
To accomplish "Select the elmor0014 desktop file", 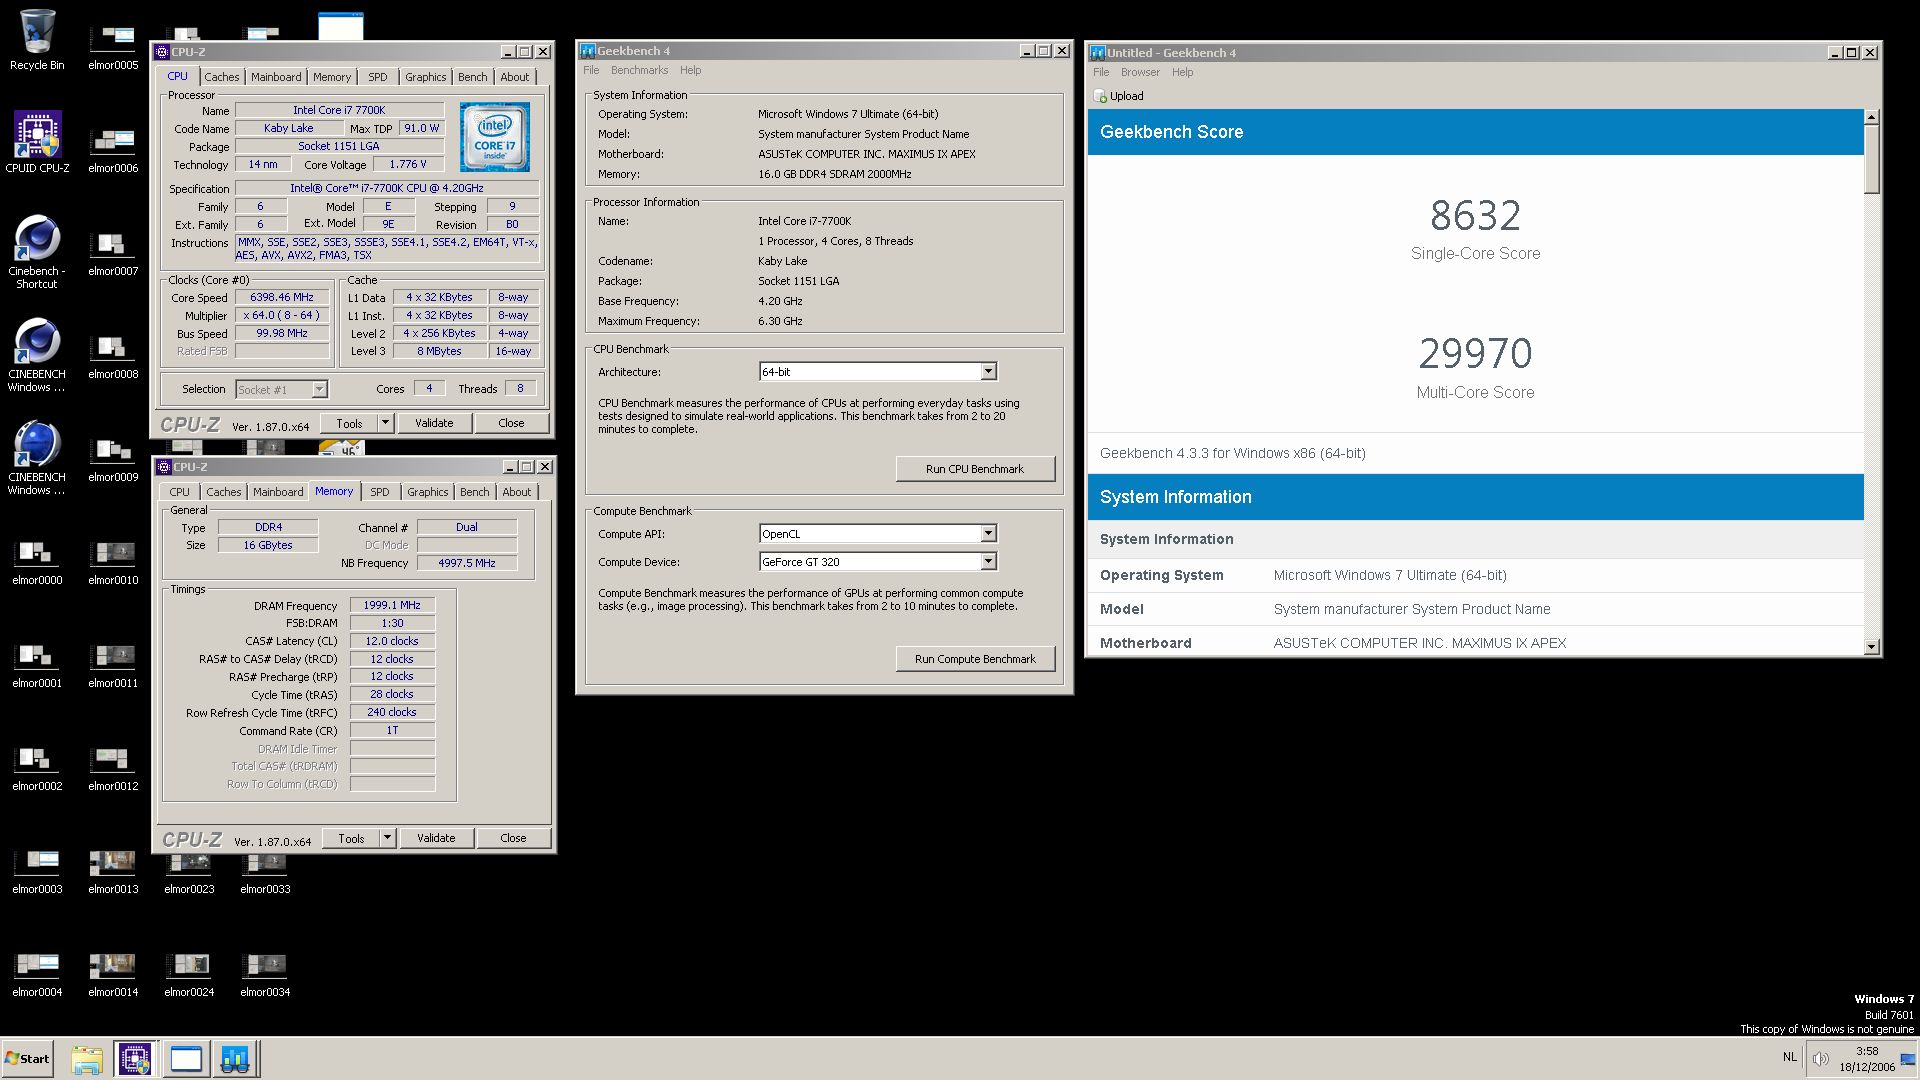I will [x=113, y=974].
